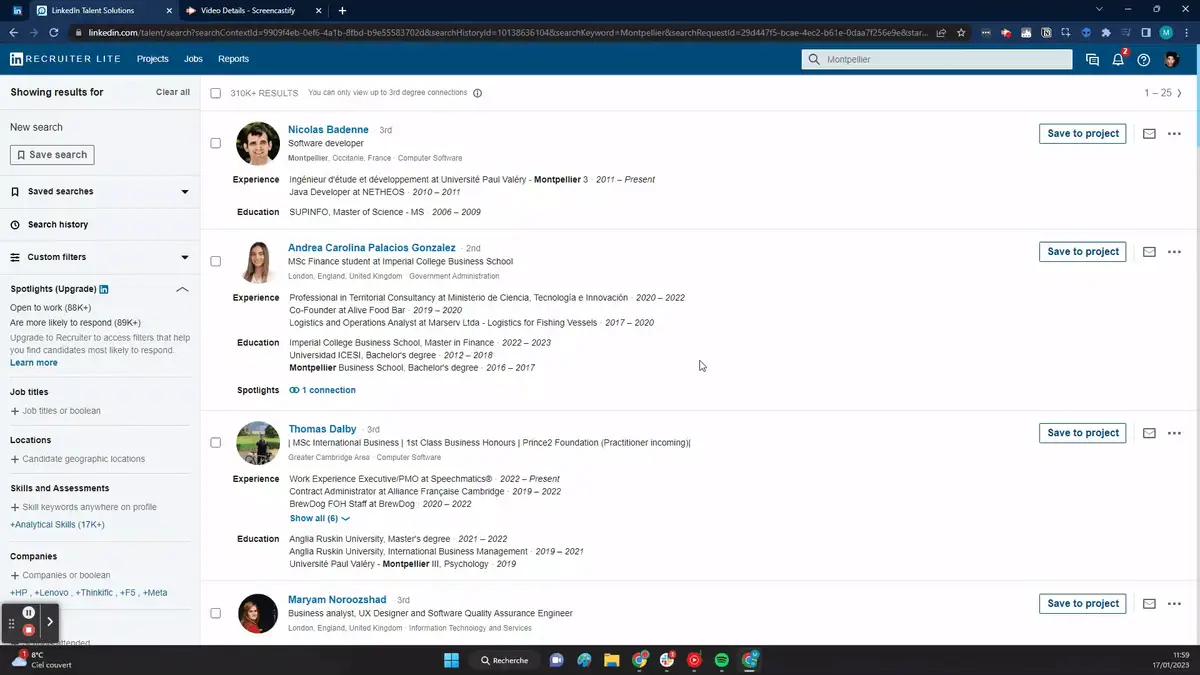The height and width of the screenshot is (675, 1200).
Task: Open three-dot menu for Thomas Dalby
Action: click(x=1174, y=433)
